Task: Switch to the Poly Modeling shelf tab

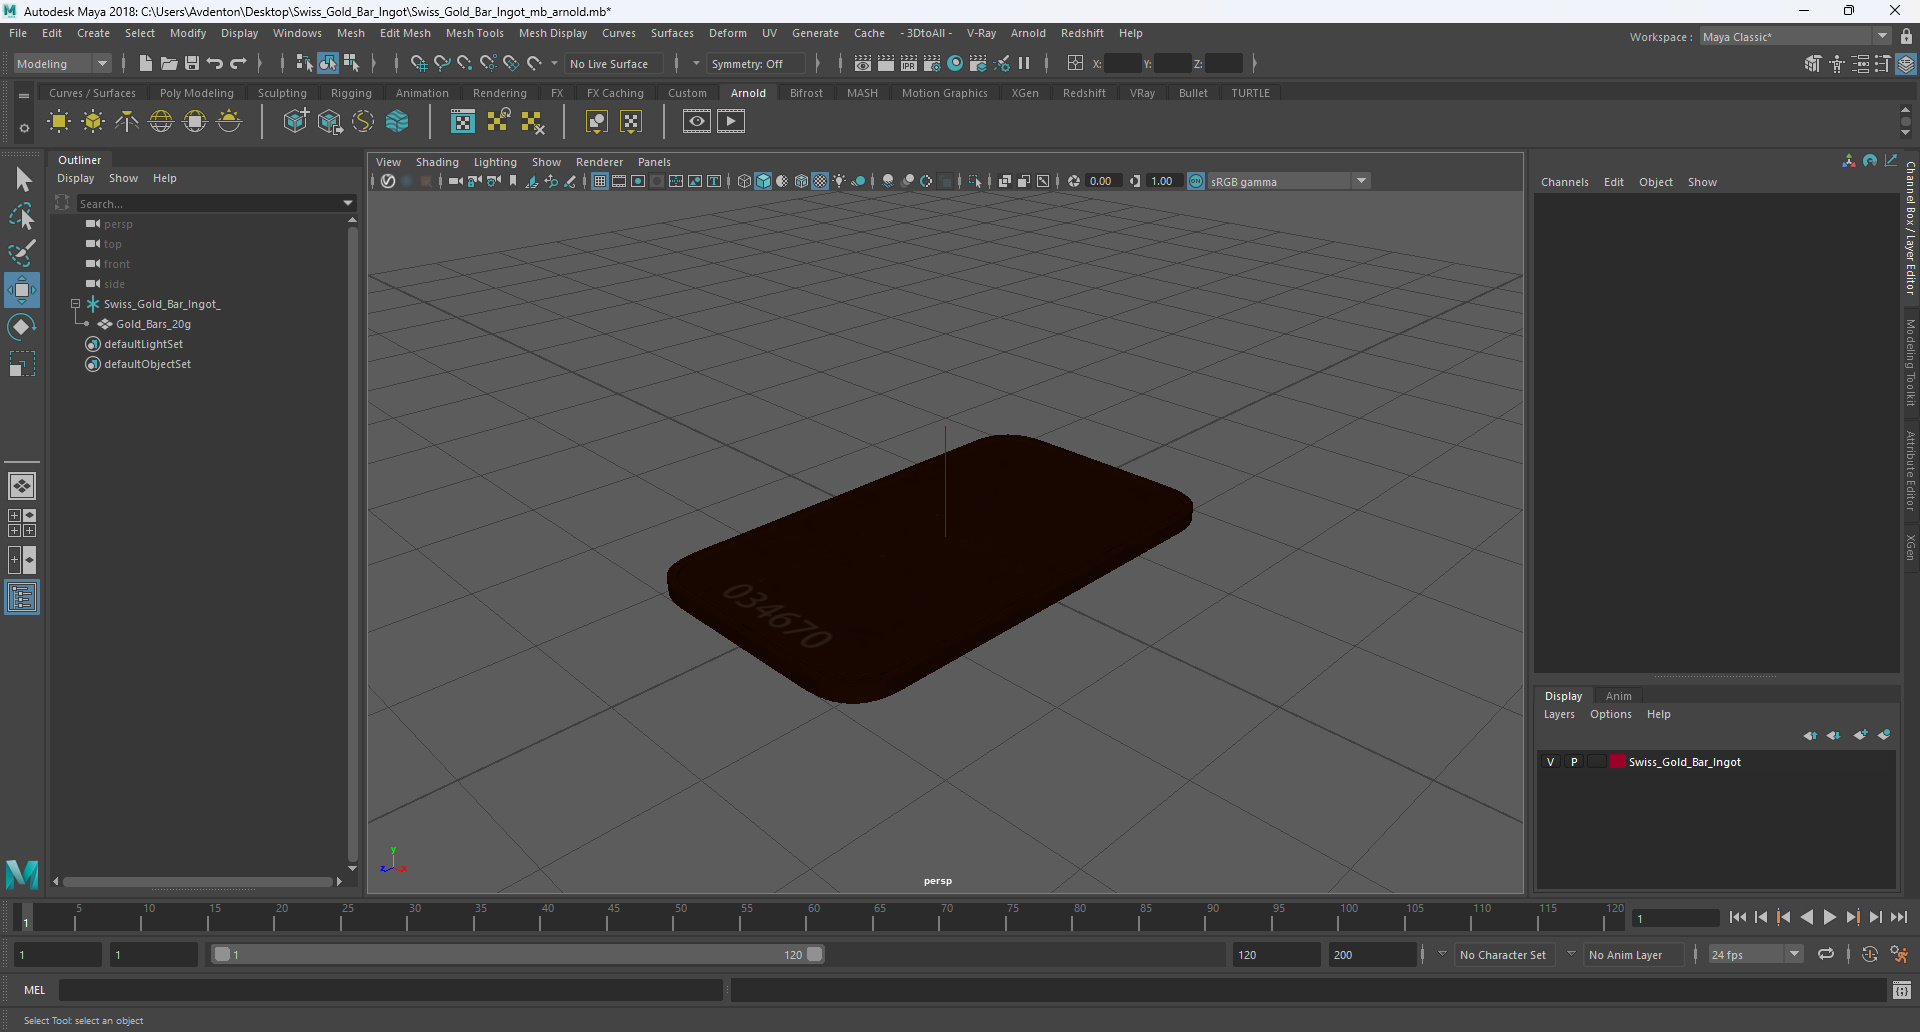Action: (x=196, y=93)
